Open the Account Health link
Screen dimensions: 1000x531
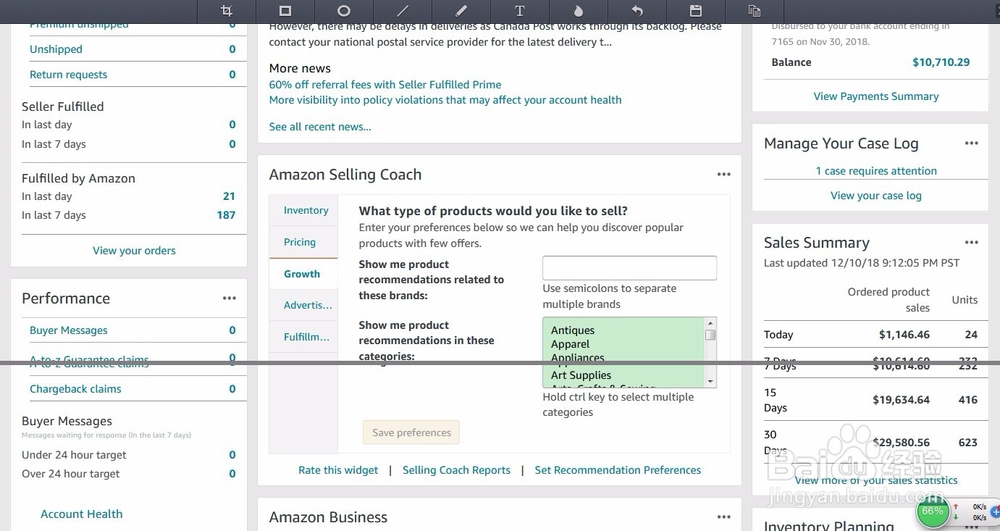(x=82, y=514)
